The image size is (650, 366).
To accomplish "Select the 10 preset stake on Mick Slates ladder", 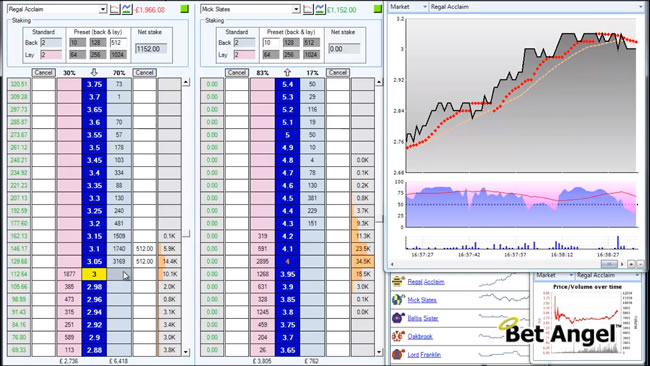I will pyautogui.click(x=271, y=42).
